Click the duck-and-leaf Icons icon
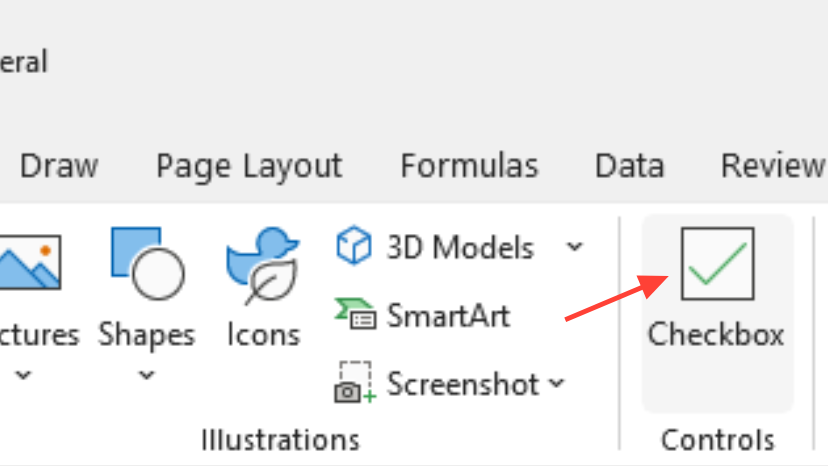This screenshot has height=466, width=828. [x=262, y=265]
